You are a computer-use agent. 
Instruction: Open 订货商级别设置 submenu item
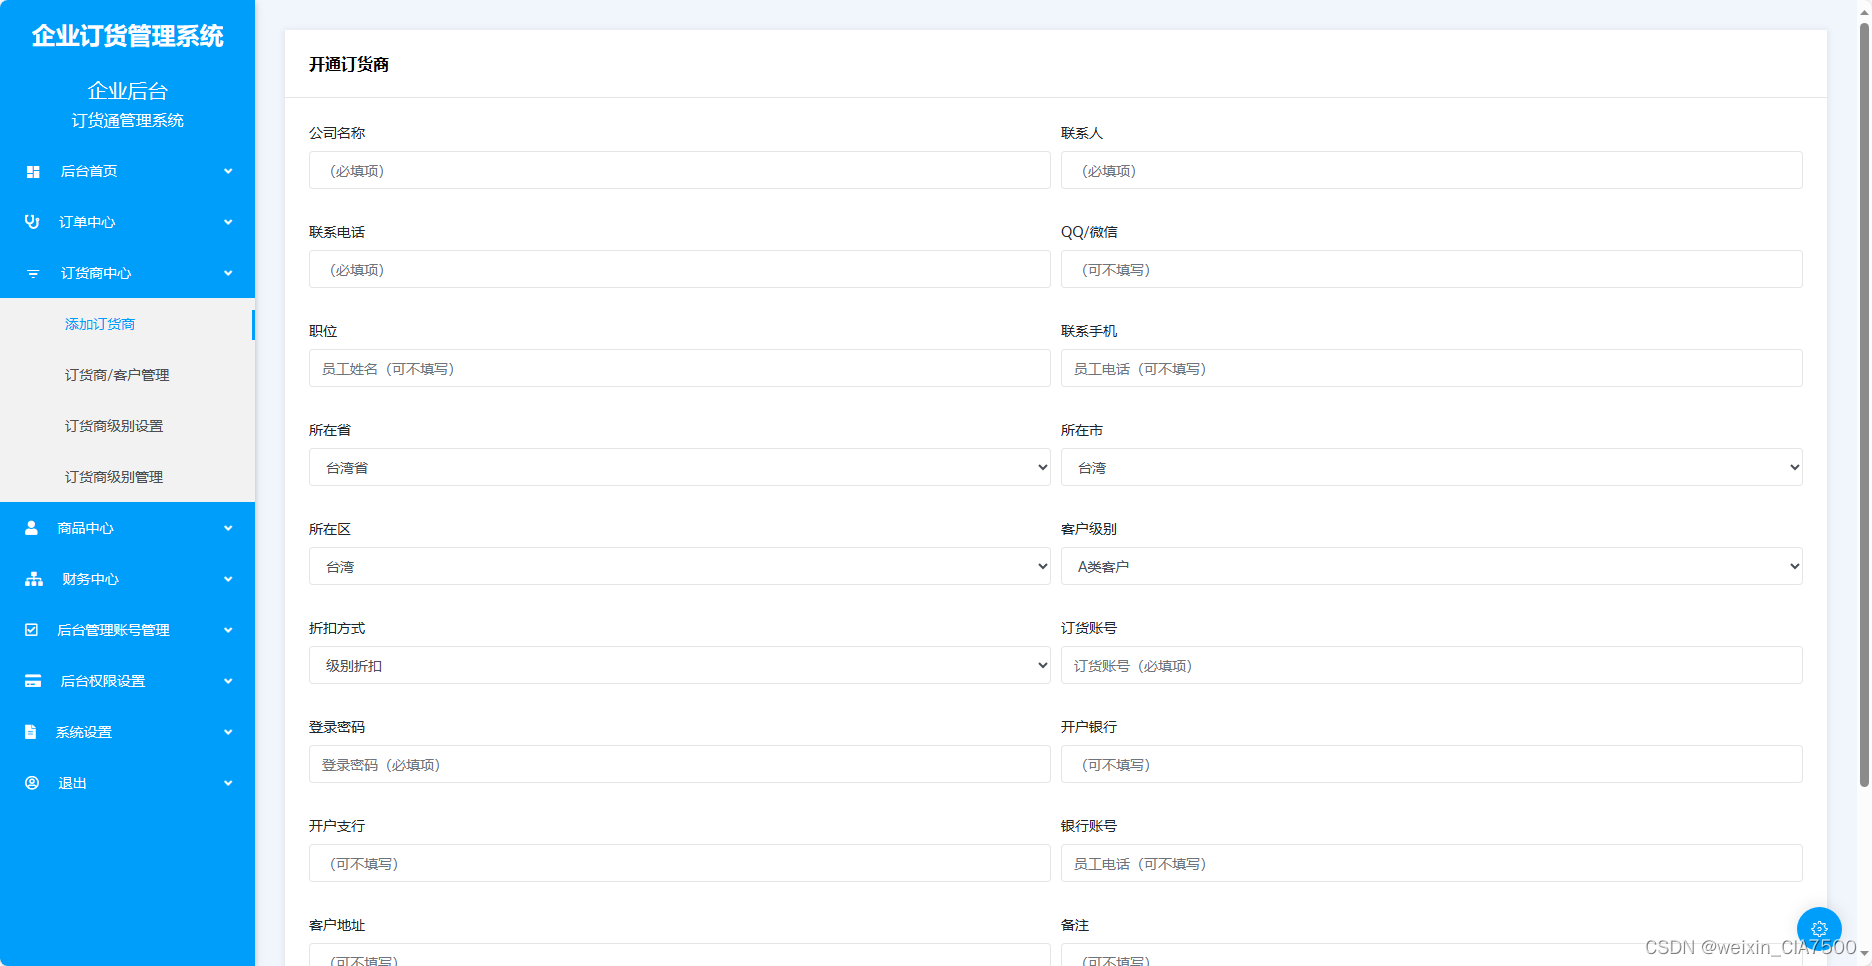pyautogui.click(x=114, y=426)
